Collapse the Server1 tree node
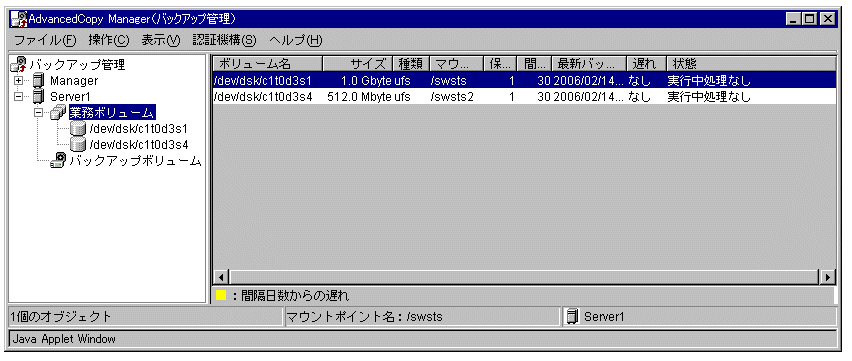This screenshot has width=852, height=361. (18, 97)
